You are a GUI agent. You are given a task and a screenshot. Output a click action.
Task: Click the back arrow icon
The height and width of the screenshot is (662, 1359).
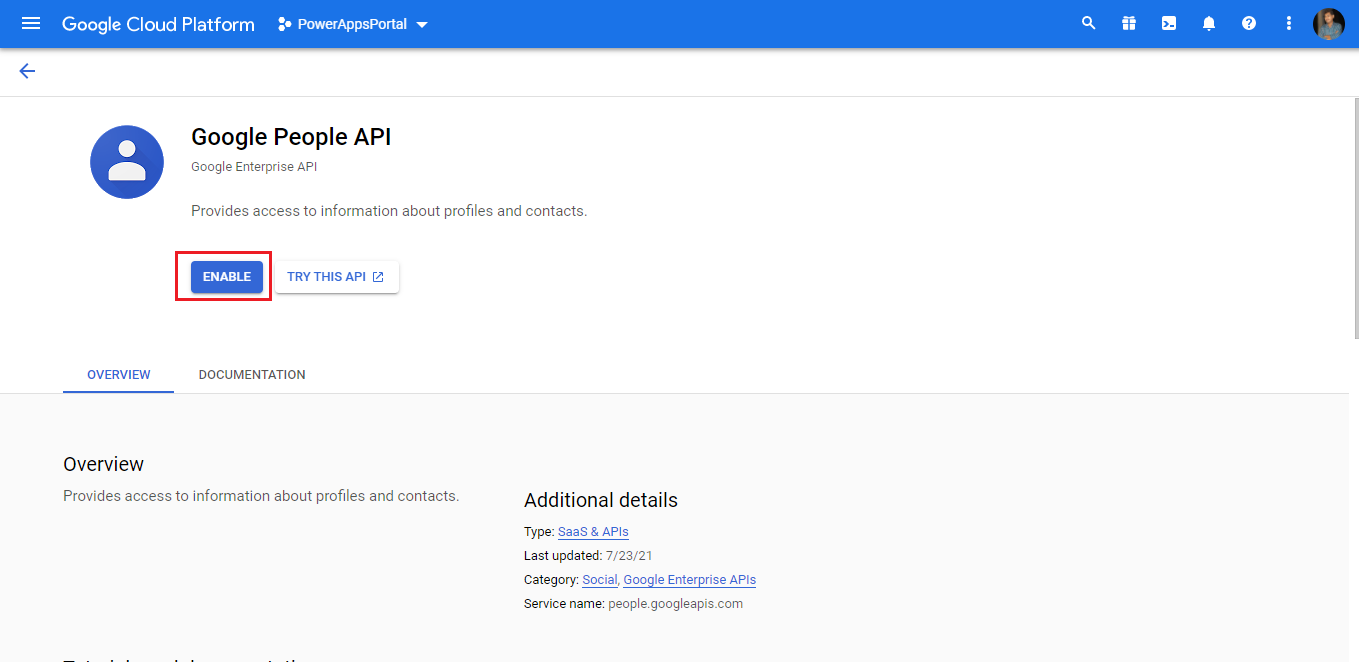pyautogui.click(x=27, y=71)
